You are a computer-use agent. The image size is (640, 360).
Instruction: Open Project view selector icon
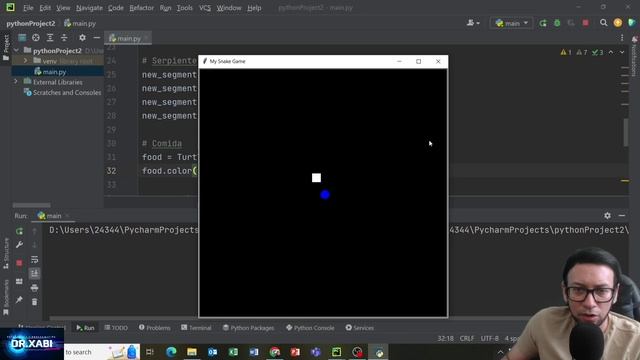(x=22, y=38)
